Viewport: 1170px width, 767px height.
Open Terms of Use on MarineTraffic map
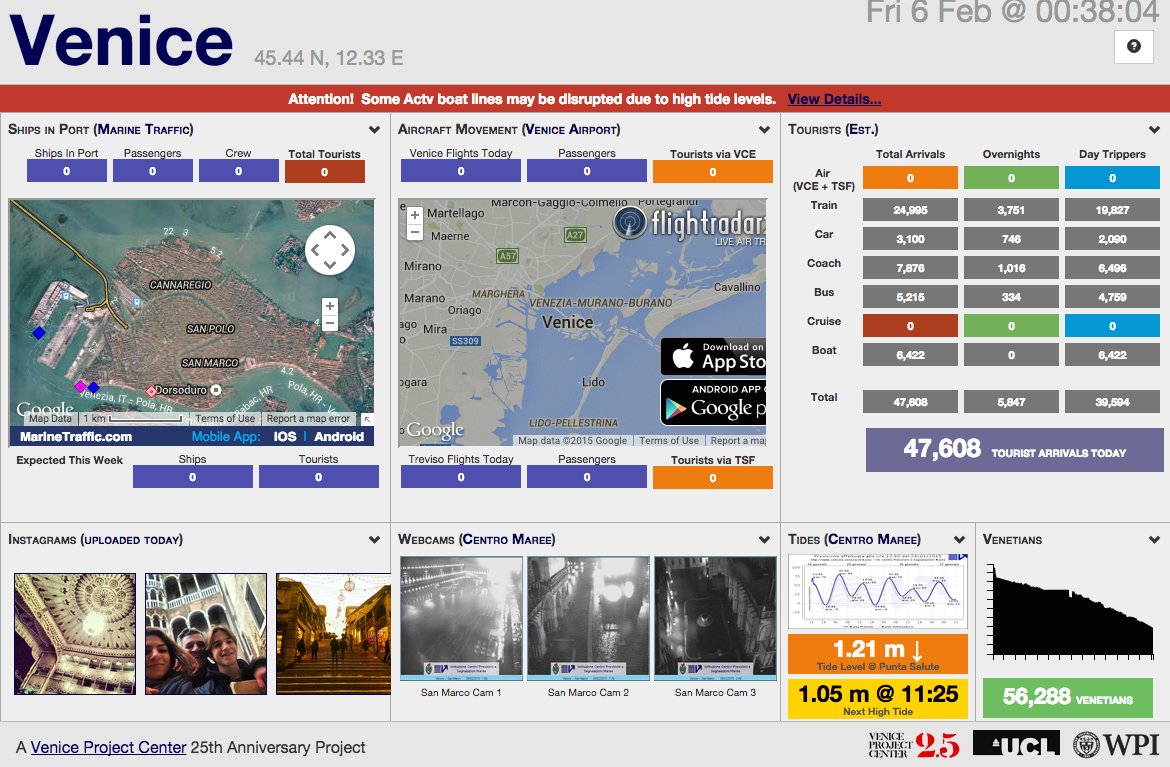click(x=225, y=419)
